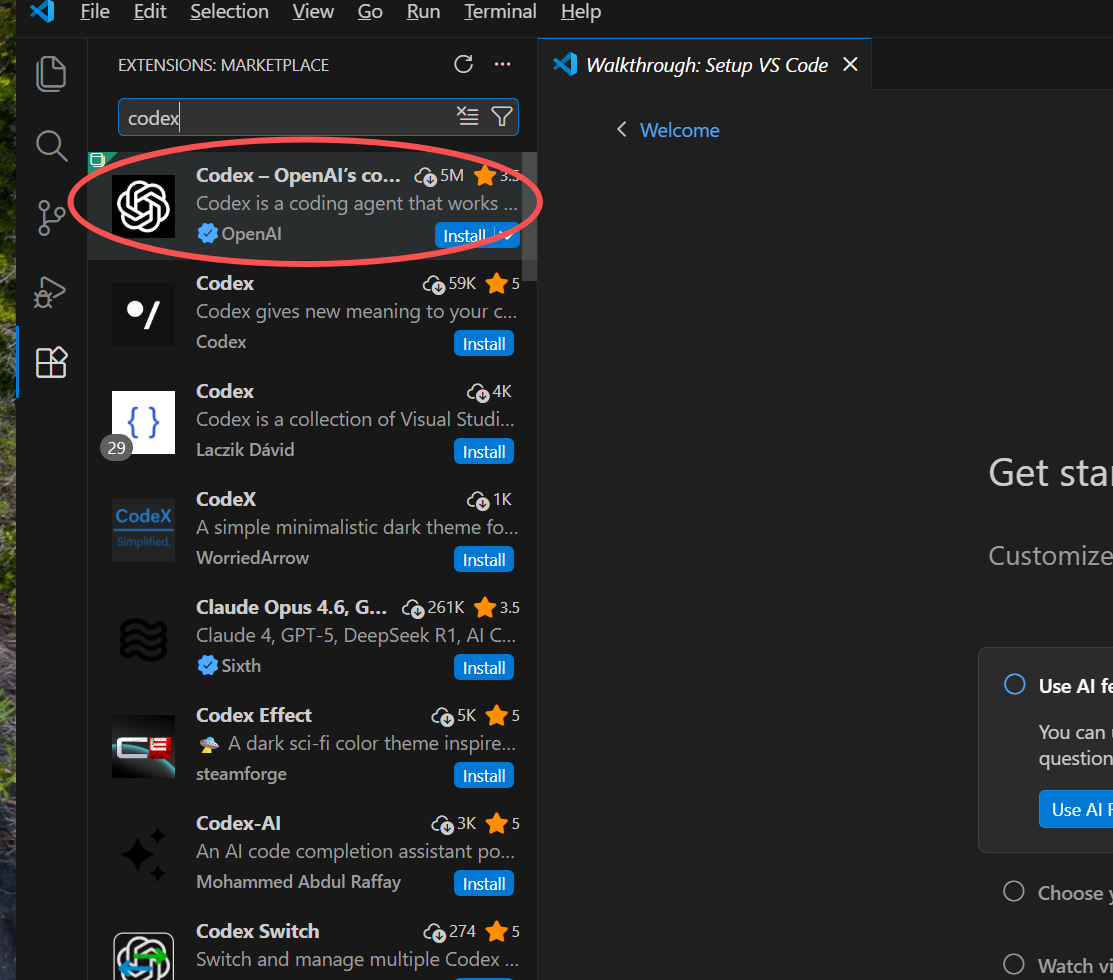
Task: Click the Sixth extension wavy icon
Action: coord(143,639)
